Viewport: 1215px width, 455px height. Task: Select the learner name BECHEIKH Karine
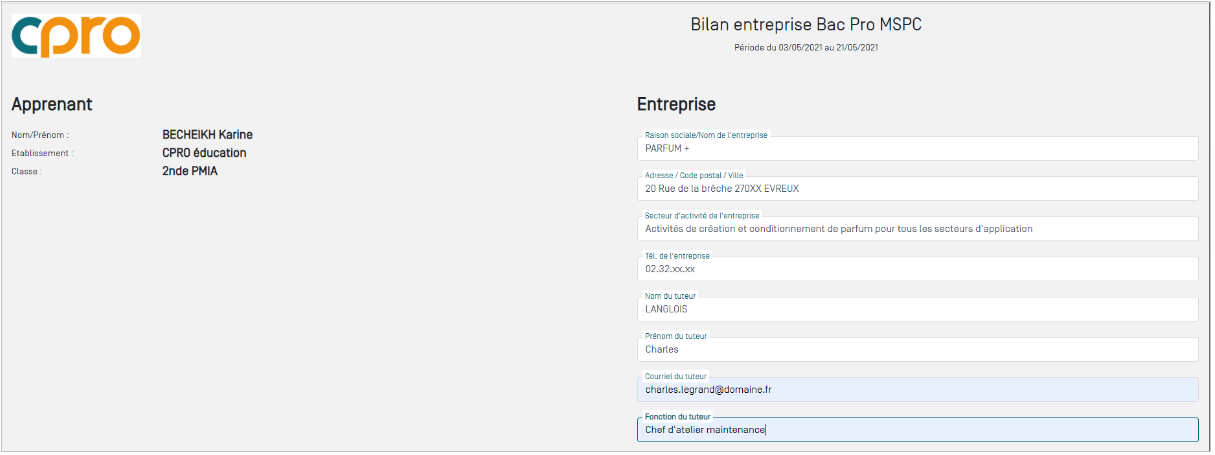click(x=207, y=135)
